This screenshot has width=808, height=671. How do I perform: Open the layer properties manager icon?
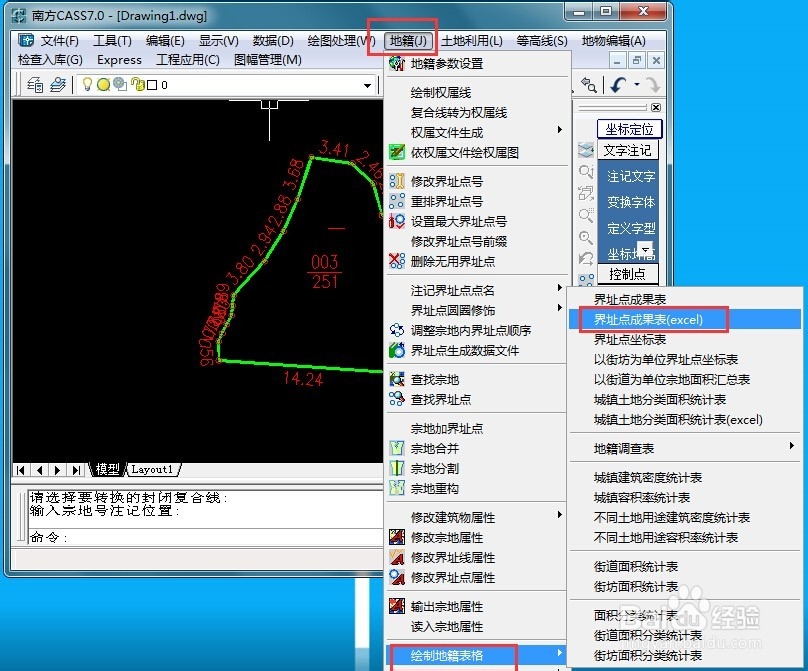pyautogui.click(x=35, y=85)
